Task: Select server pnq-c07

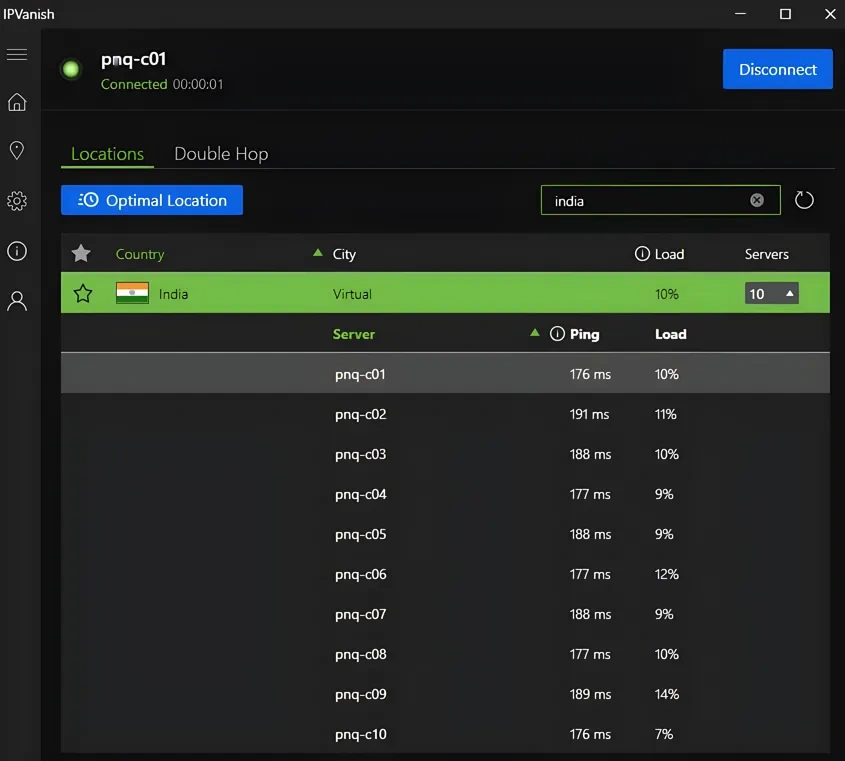Action: click(445, 613)
